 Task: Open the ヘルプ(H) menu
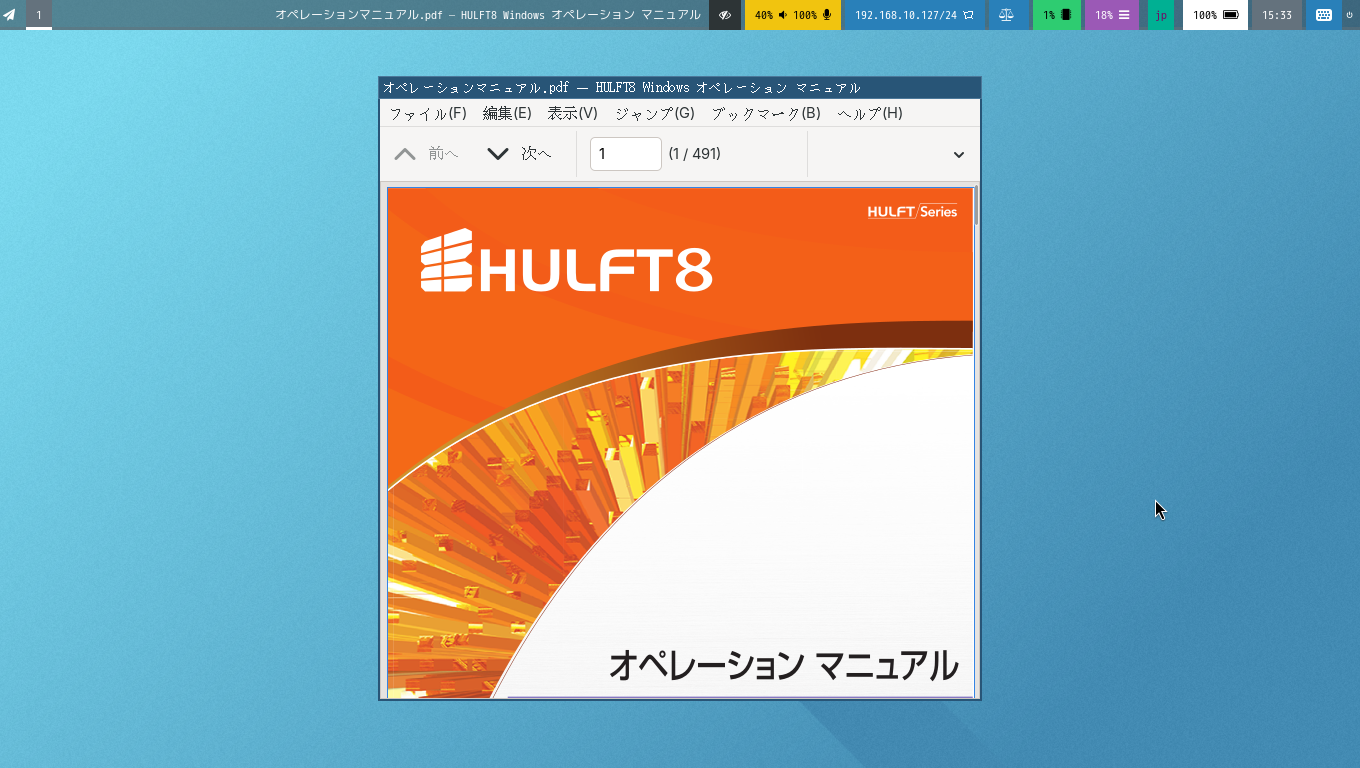click(x=870, y=113)
